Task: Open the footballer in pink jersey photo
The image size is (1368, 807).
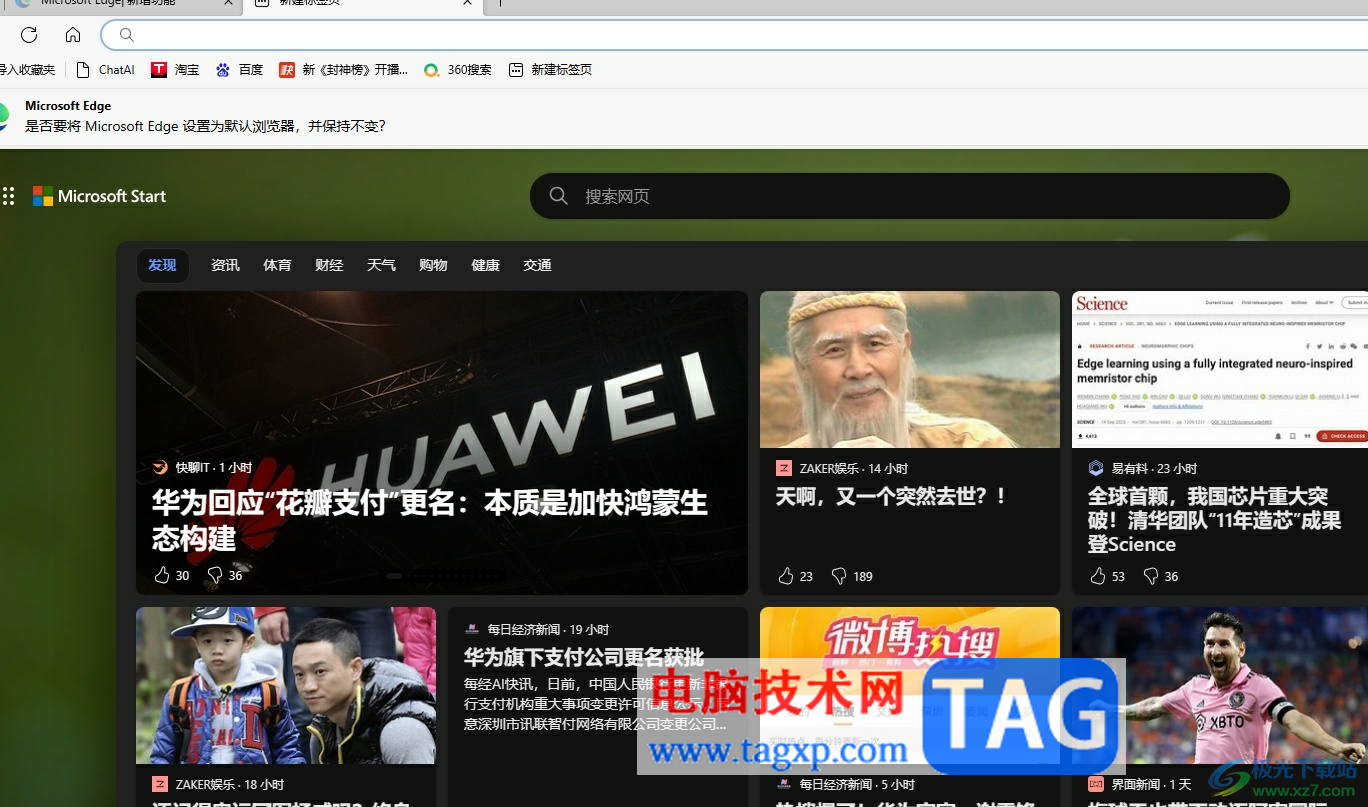Action: coord(1220,685)
